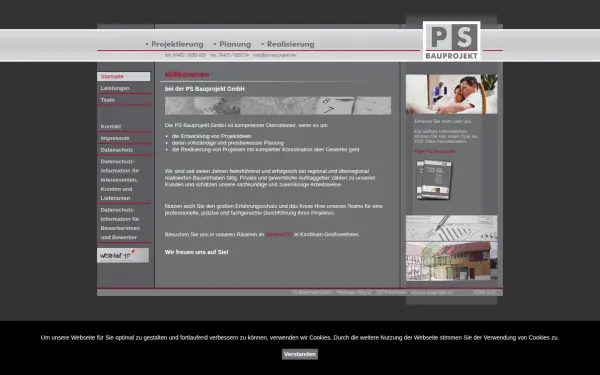The image size is (600, 375).
Task: Open the webhof logo badge in sidebar
Action: 123,255
